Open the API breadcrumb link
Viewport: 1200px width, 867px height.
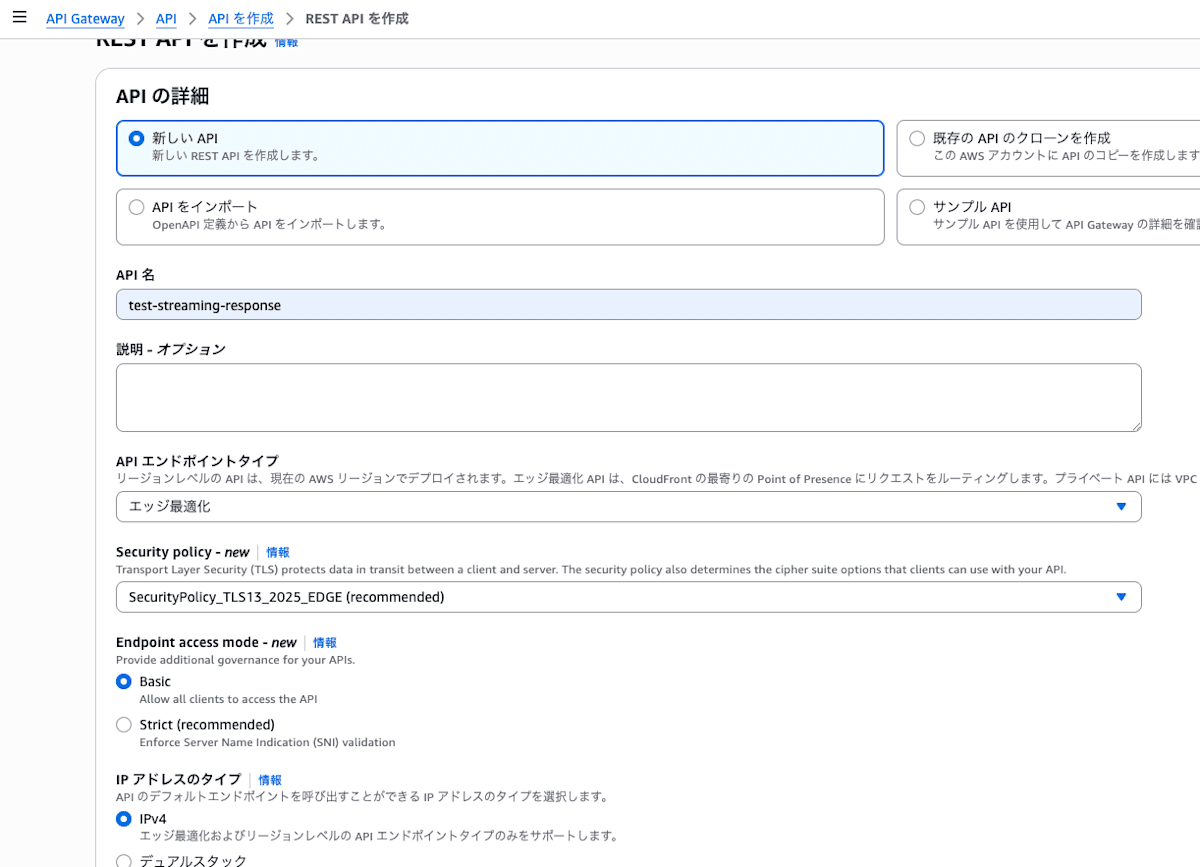(x=166, y=18)
